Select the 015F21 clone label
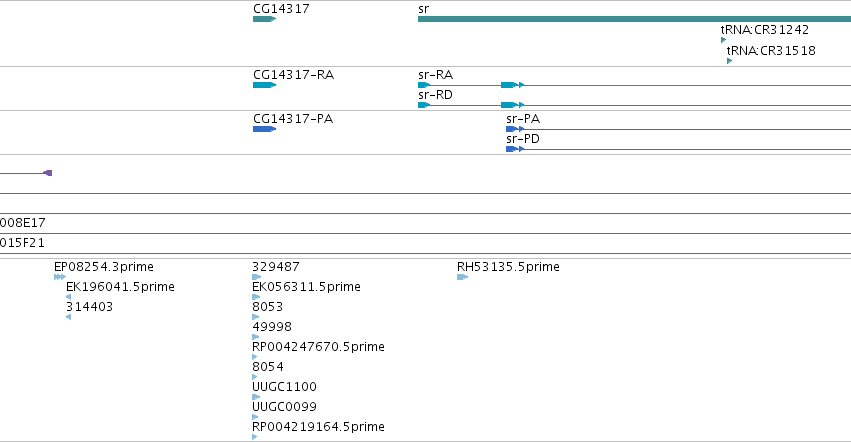The image size is (851, 442). click(x=22, y=243)
